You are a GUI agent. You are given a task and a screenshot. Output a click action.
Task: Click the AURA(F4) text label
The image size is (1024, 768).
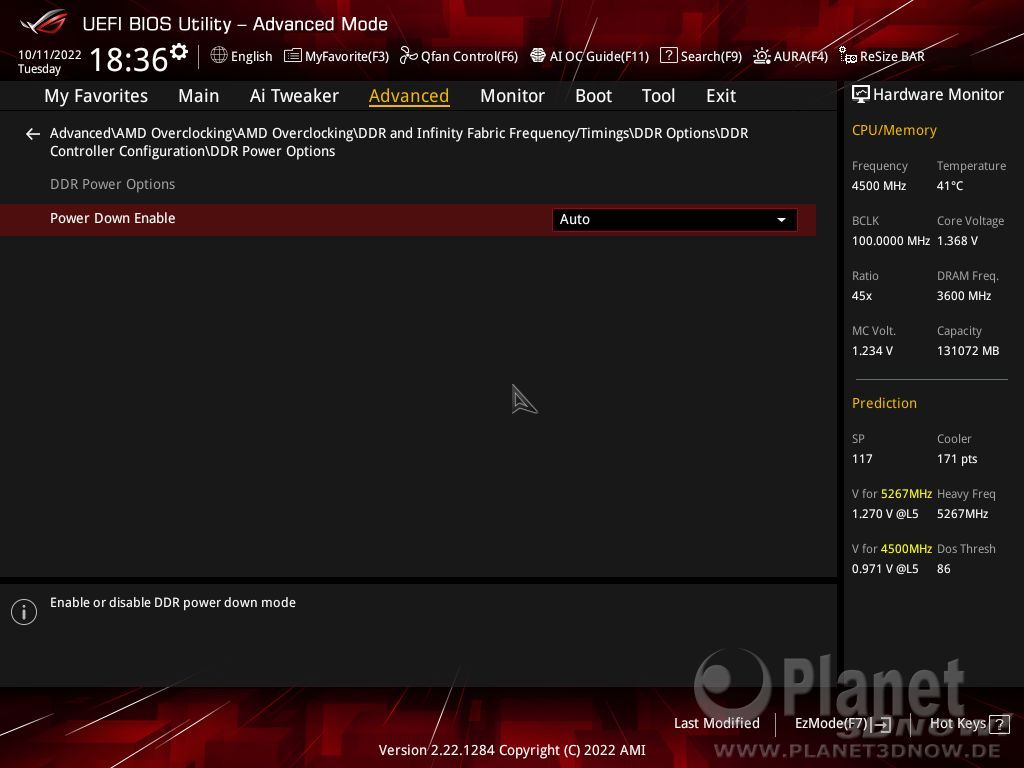[x=801, y=57]
